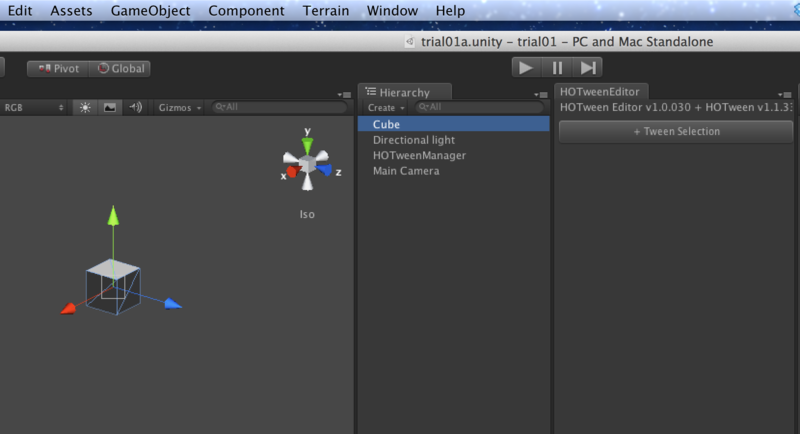Open the Edit menu
800x434 pixels.
pos(20,11)
